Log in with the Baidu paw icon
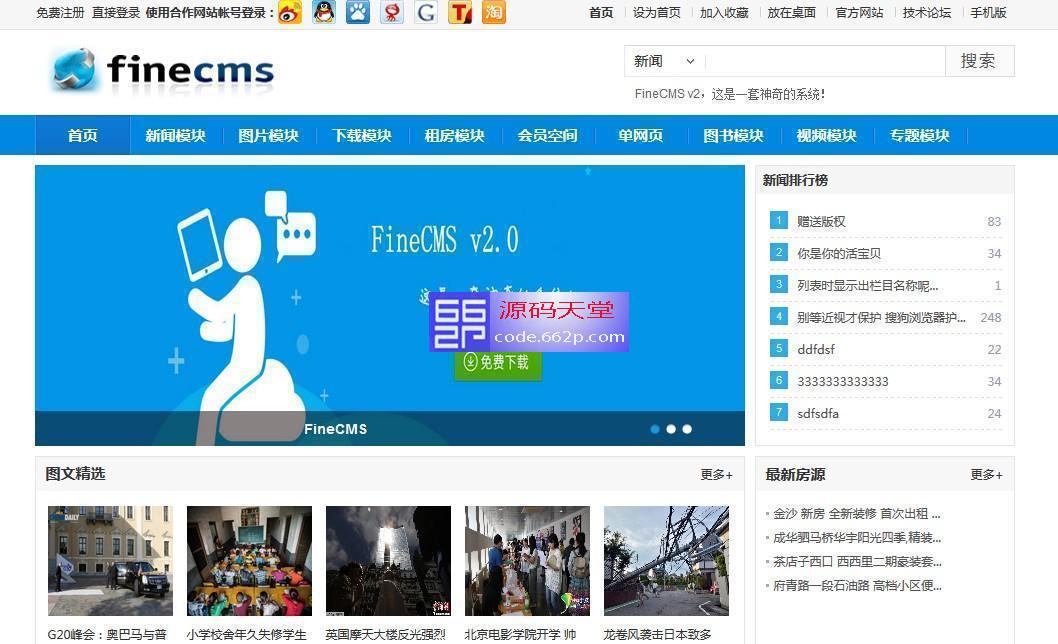 [x=358, y=12]
